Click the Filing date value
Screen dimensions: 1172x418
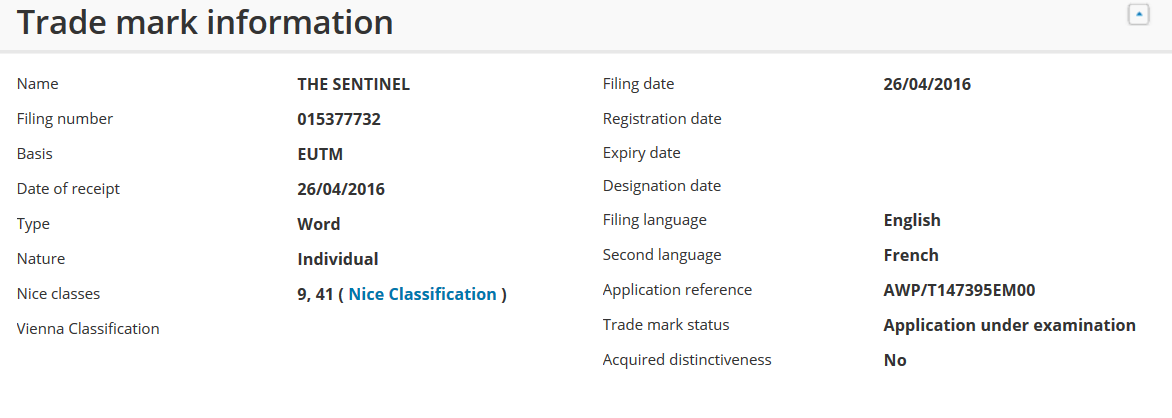coord(927,85)
